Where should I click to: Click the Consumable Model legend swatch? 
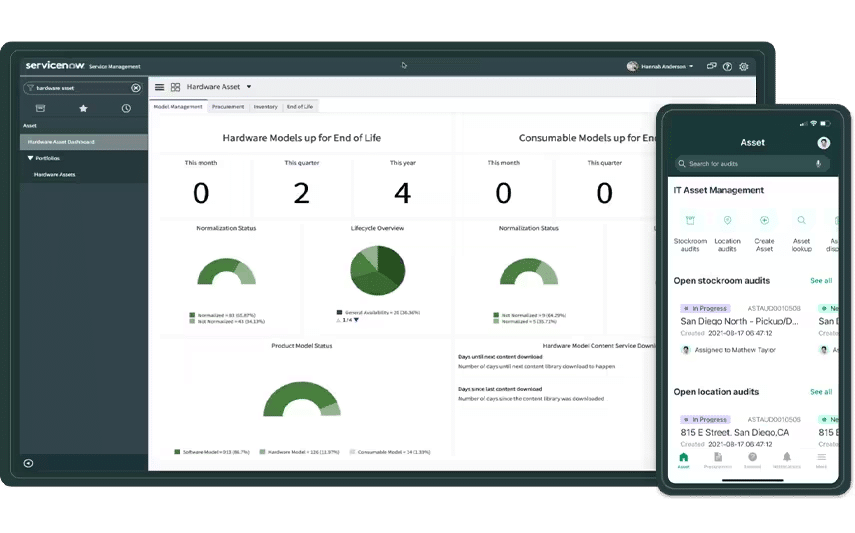tap(352, 452)
